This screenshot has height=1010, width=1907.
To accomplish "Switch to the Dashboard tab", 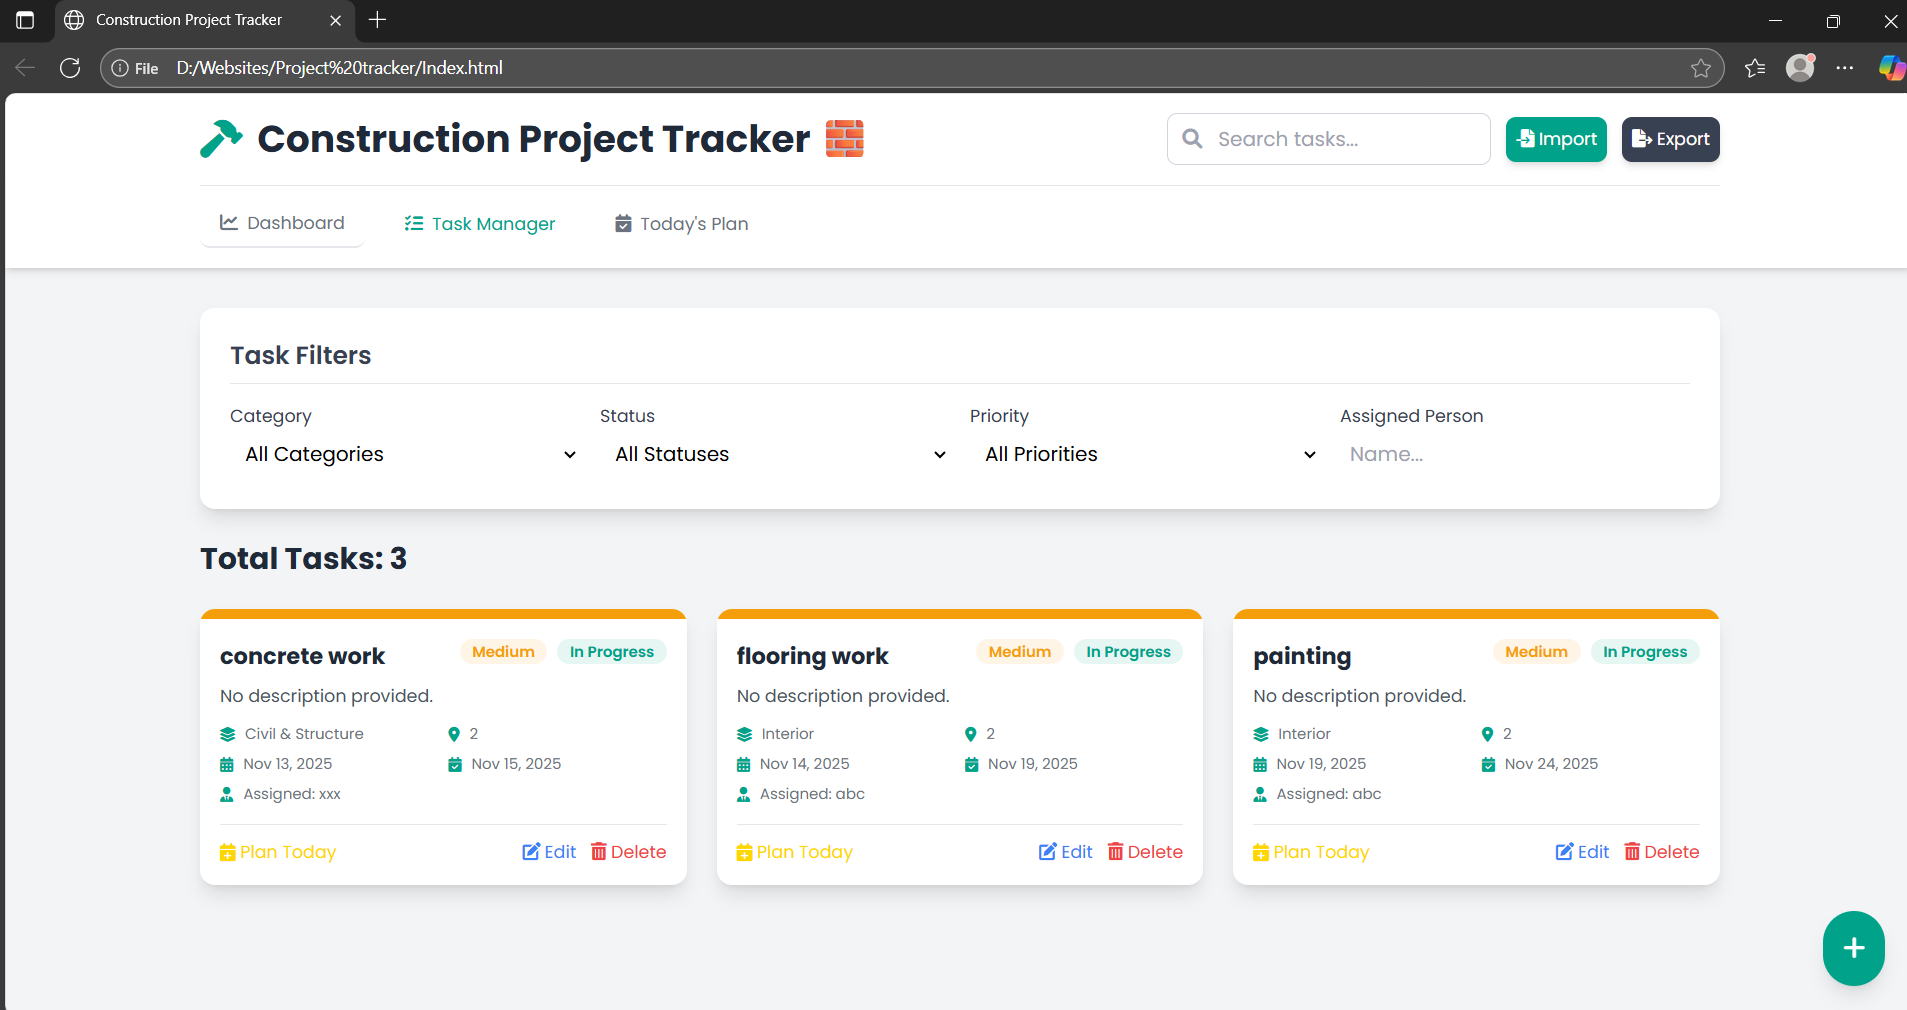I will pos(282,222).
